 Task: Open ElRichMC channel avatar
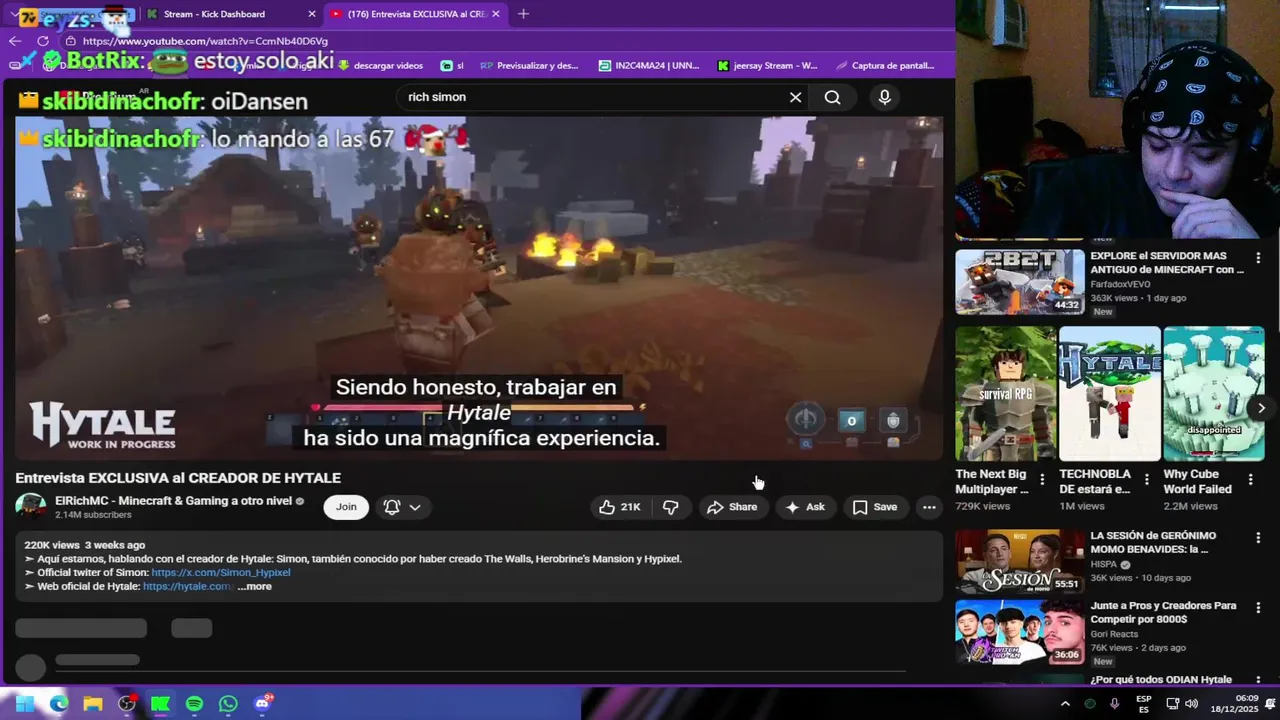coord(31,507)
